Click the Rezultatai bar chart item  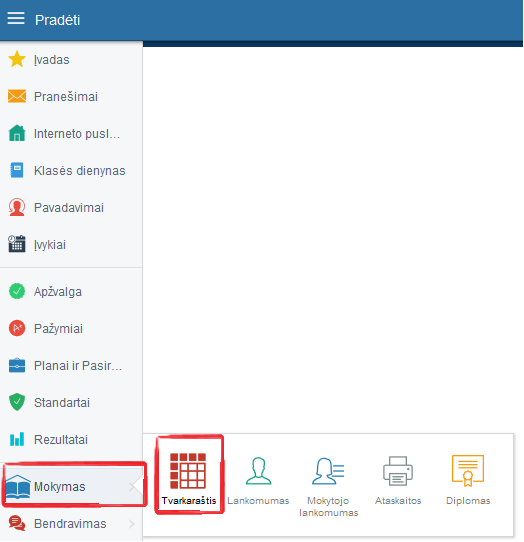click(x=71, y=439)
